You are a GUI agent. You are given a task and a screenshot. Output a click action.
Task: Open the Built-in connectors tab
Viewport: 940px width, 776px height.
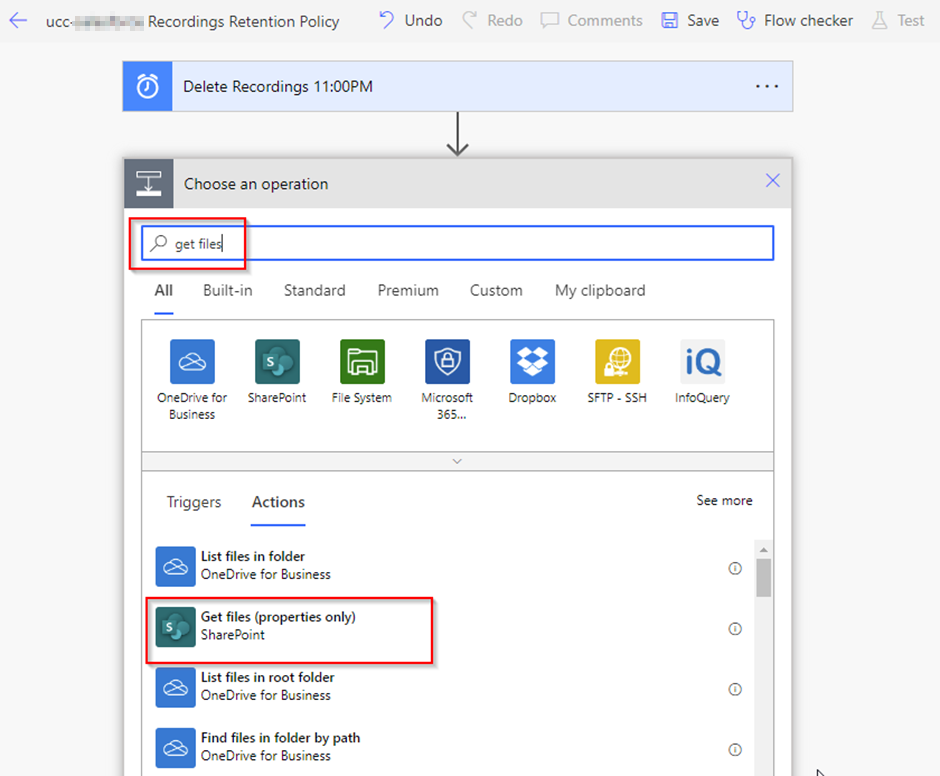228,291
